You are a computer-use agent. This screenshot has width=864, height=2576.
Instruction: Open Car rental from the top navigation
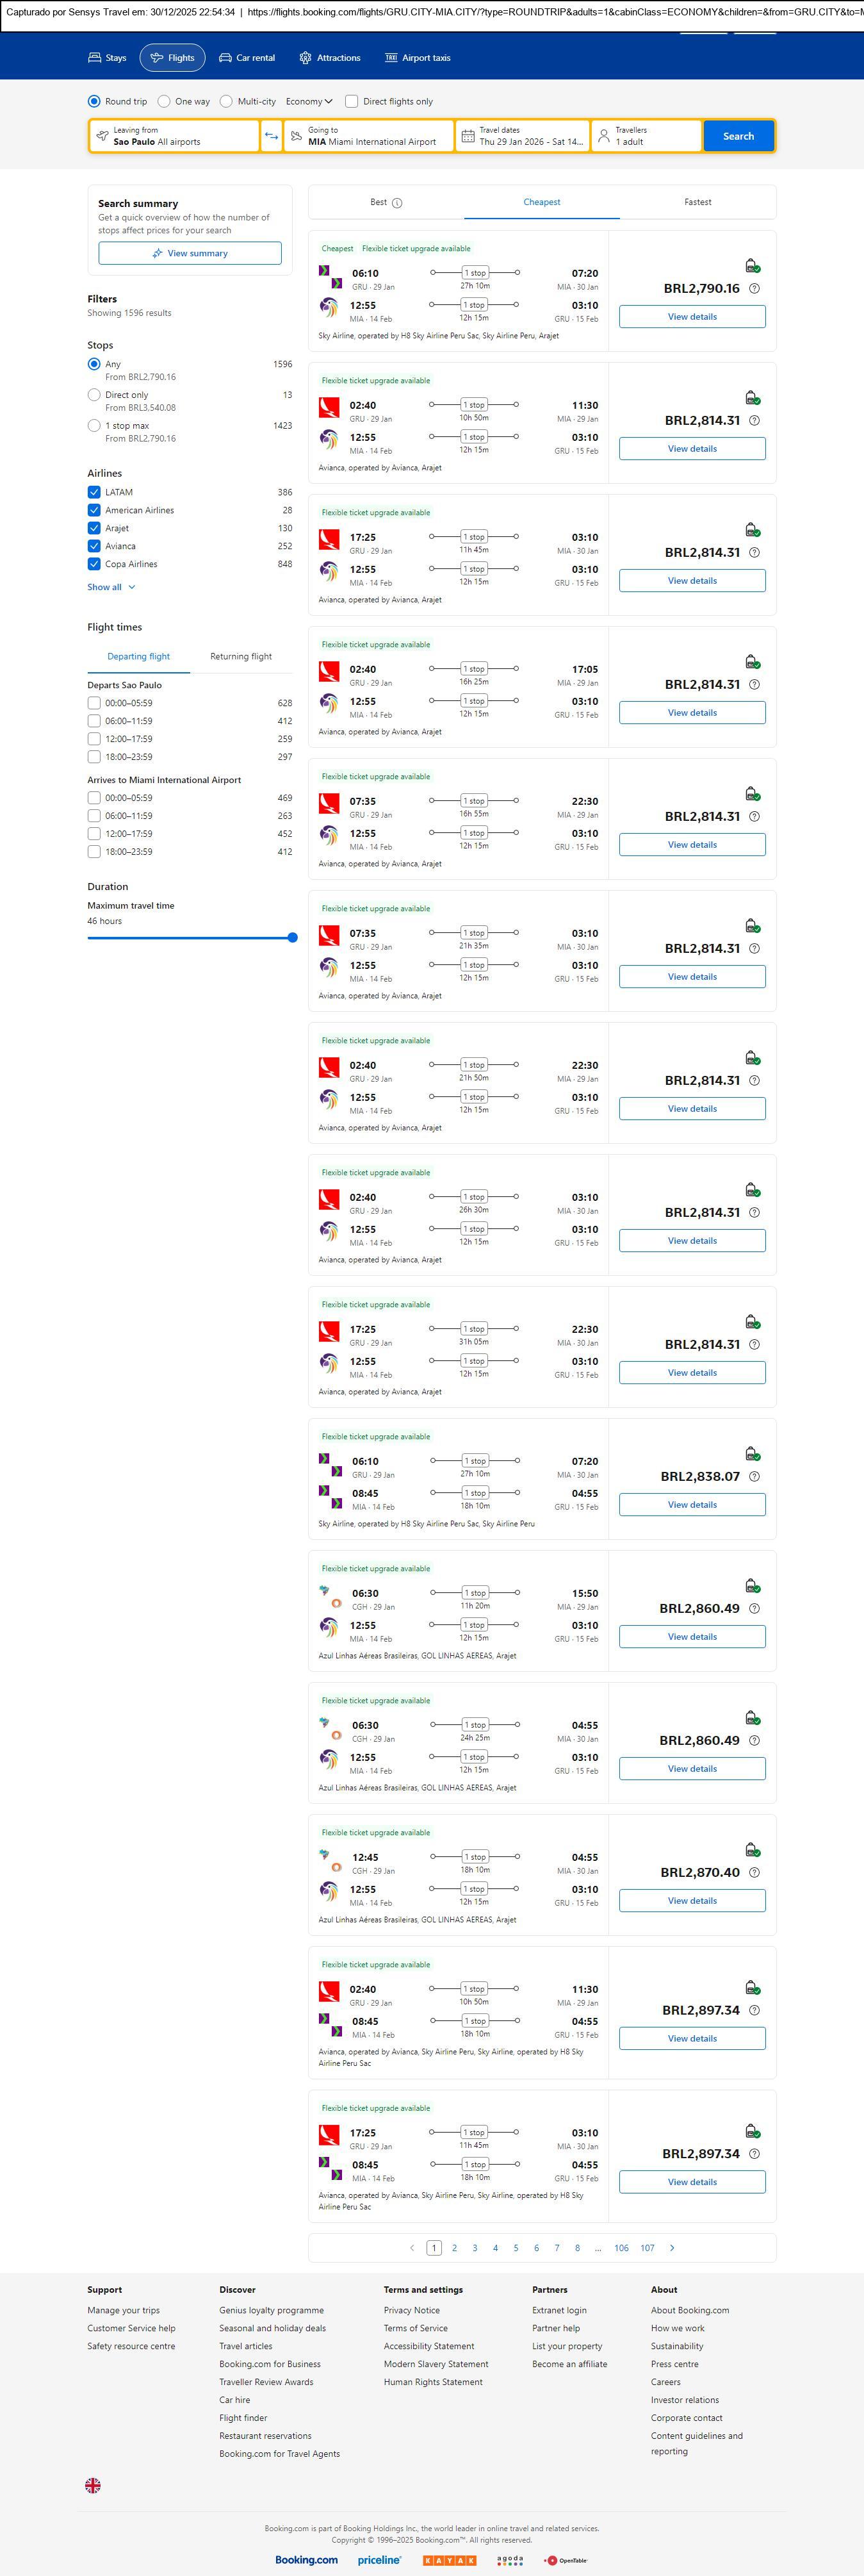pyautogui.click(x=247, y=58)
